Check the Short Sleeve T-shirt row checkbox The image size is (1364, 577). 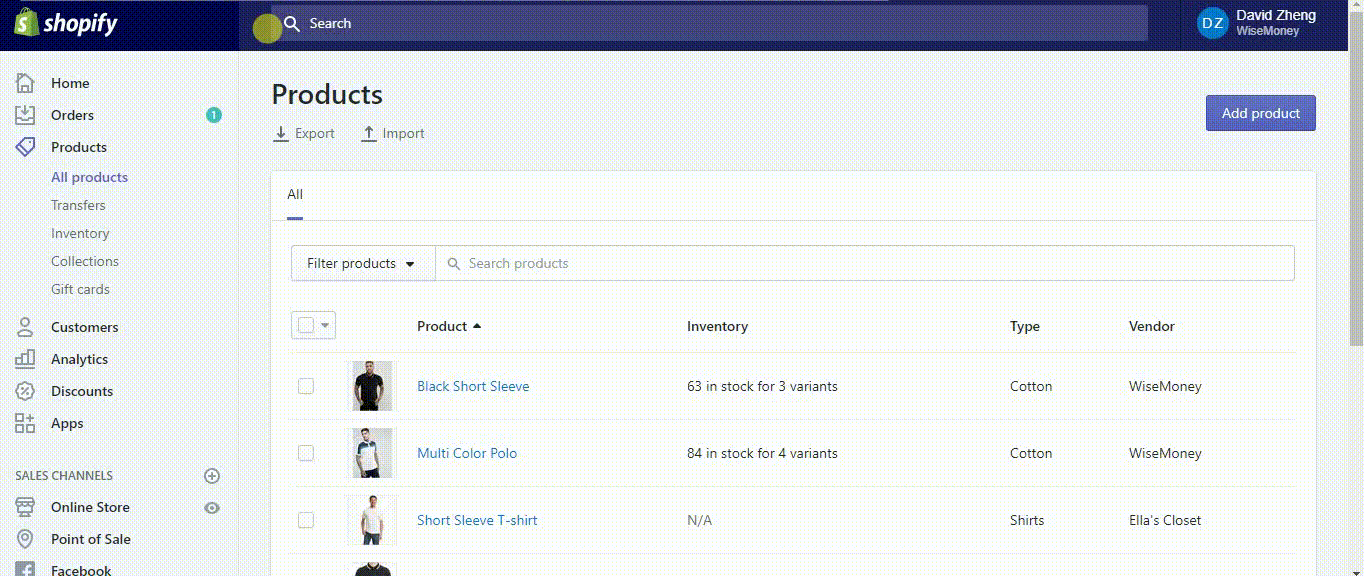click(306, 520)
